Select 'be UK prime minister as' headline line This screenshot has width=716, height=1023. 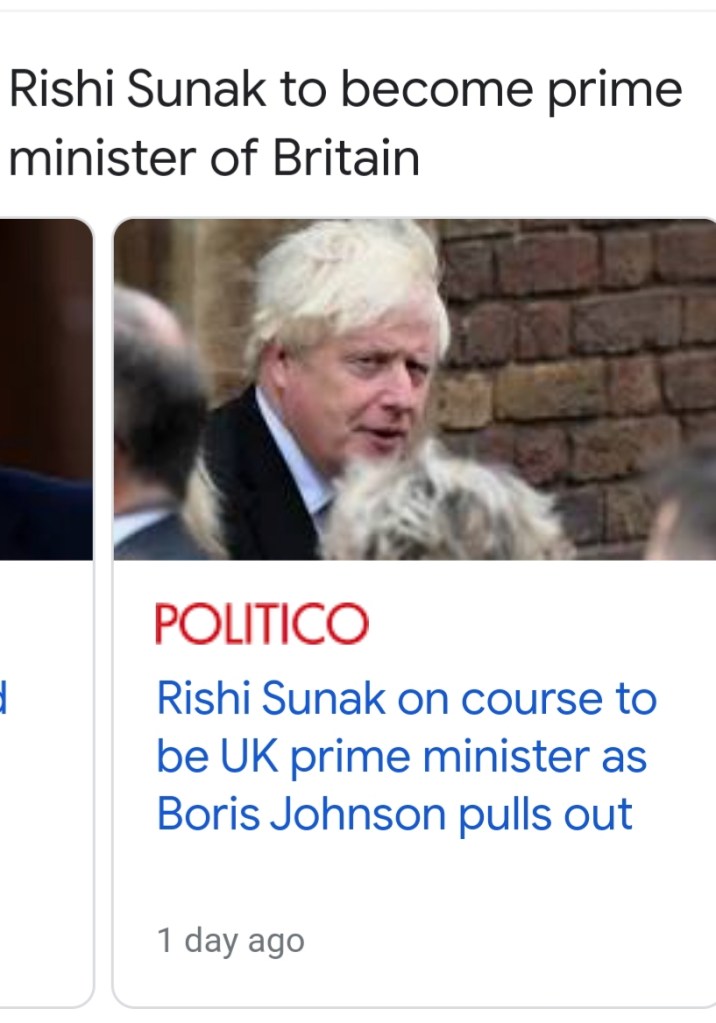(x=401, y=757)
